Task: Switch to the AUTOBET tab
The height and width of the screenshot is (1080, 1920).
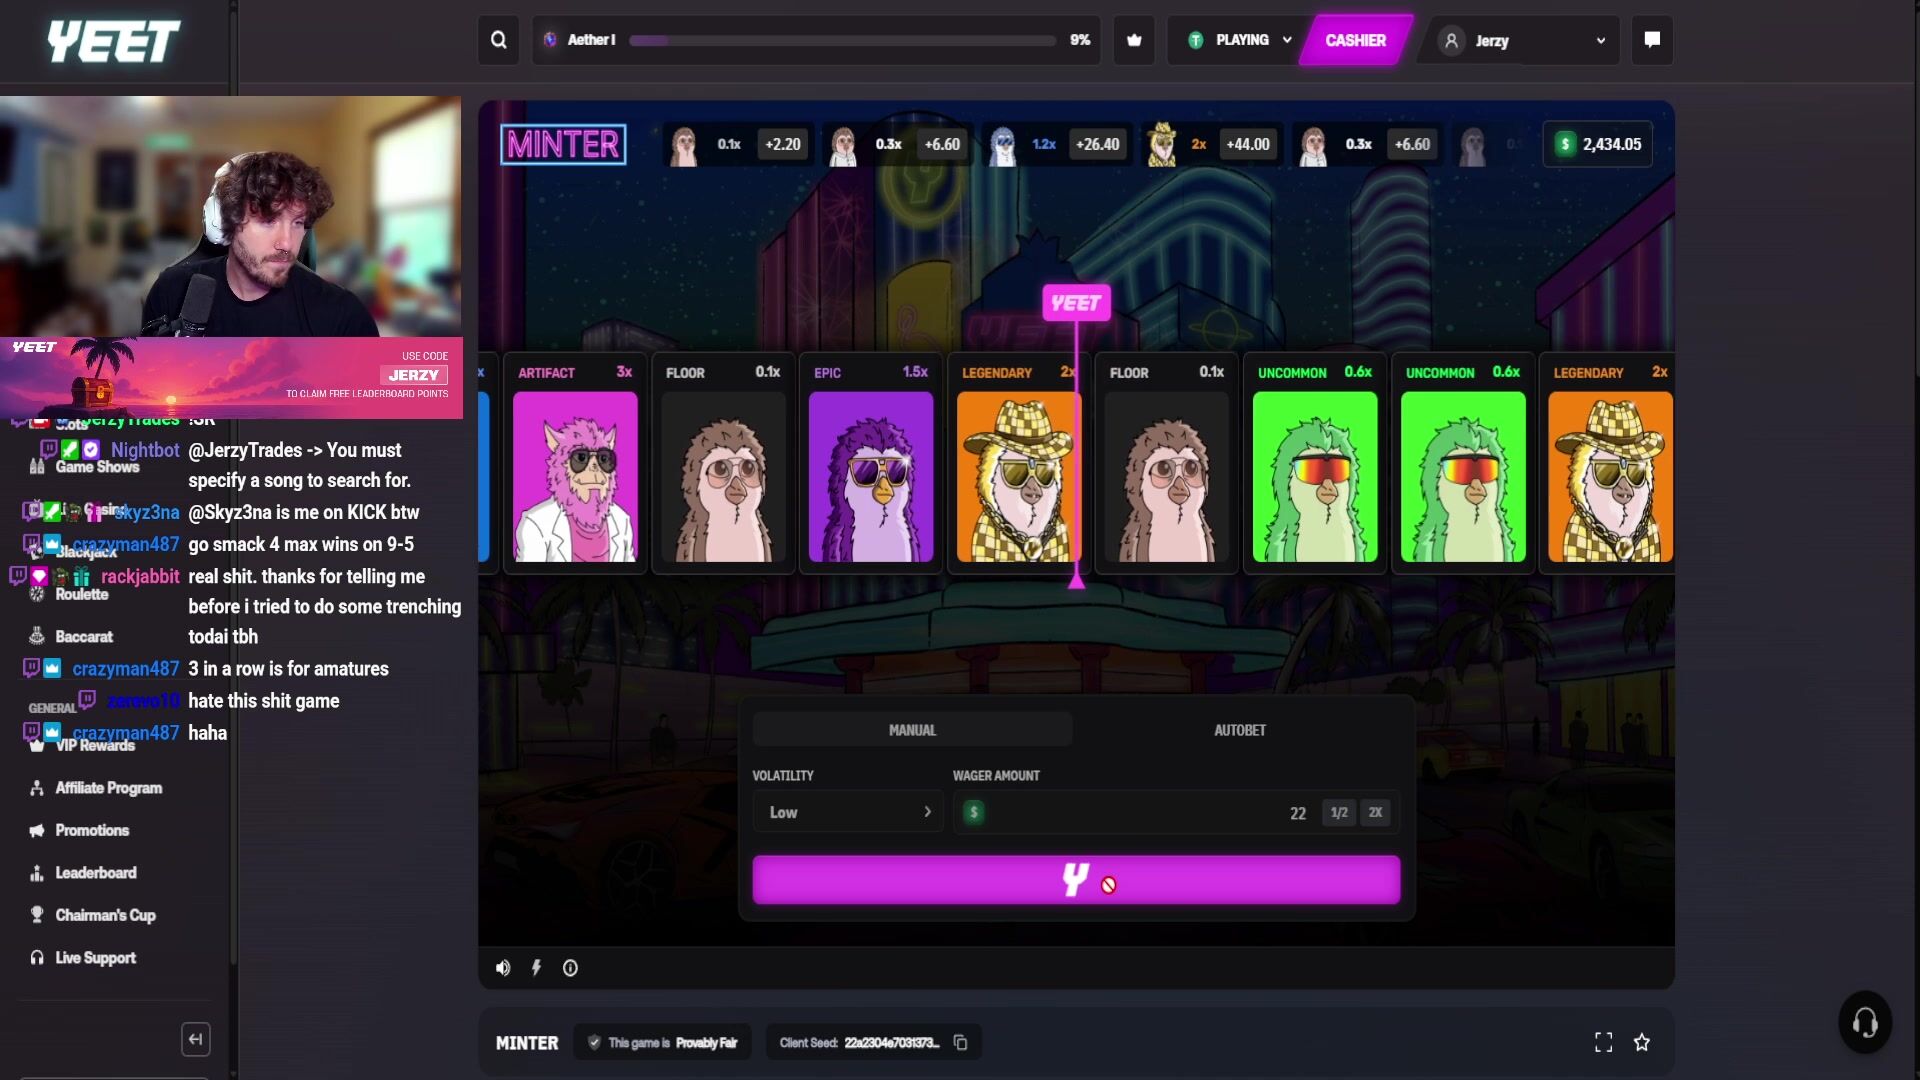Action: pos(1240,730)
